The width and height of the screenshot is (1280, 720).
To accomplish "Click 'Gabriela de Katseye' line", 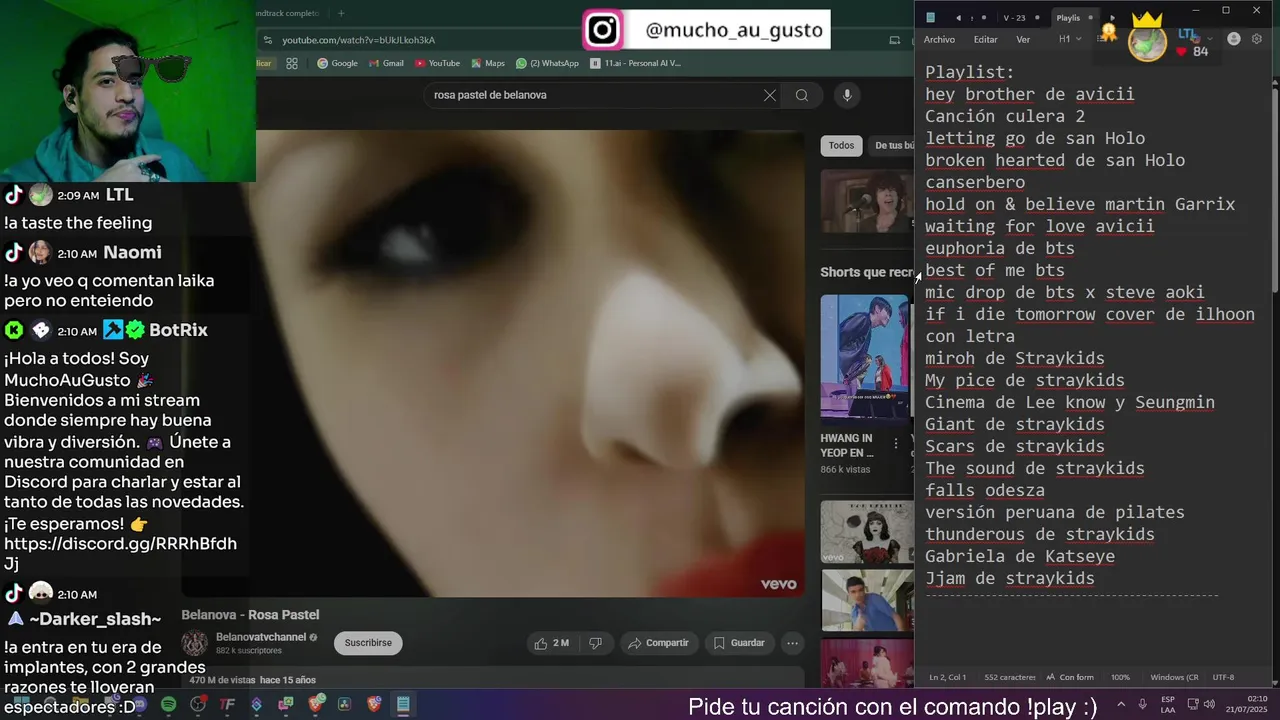I will coord(1020,556).
